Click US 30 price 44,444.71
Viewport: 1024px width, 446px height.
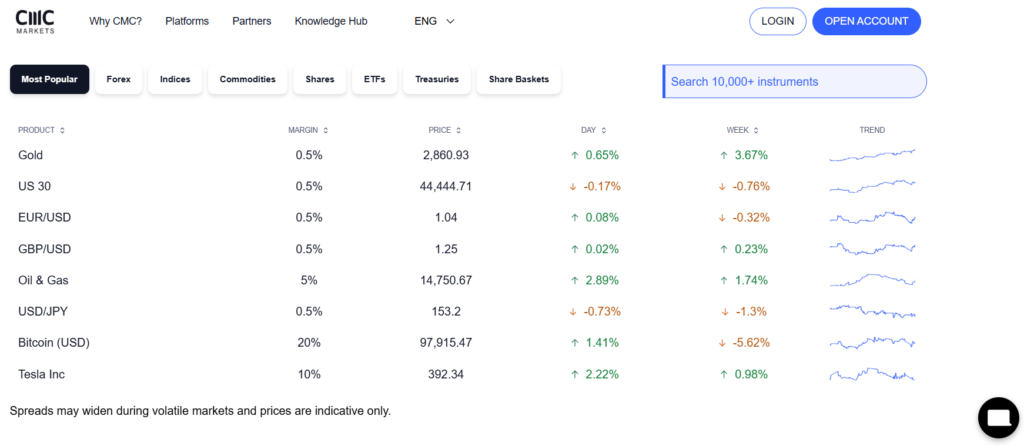pyautogui.click(x=446, y=186)
